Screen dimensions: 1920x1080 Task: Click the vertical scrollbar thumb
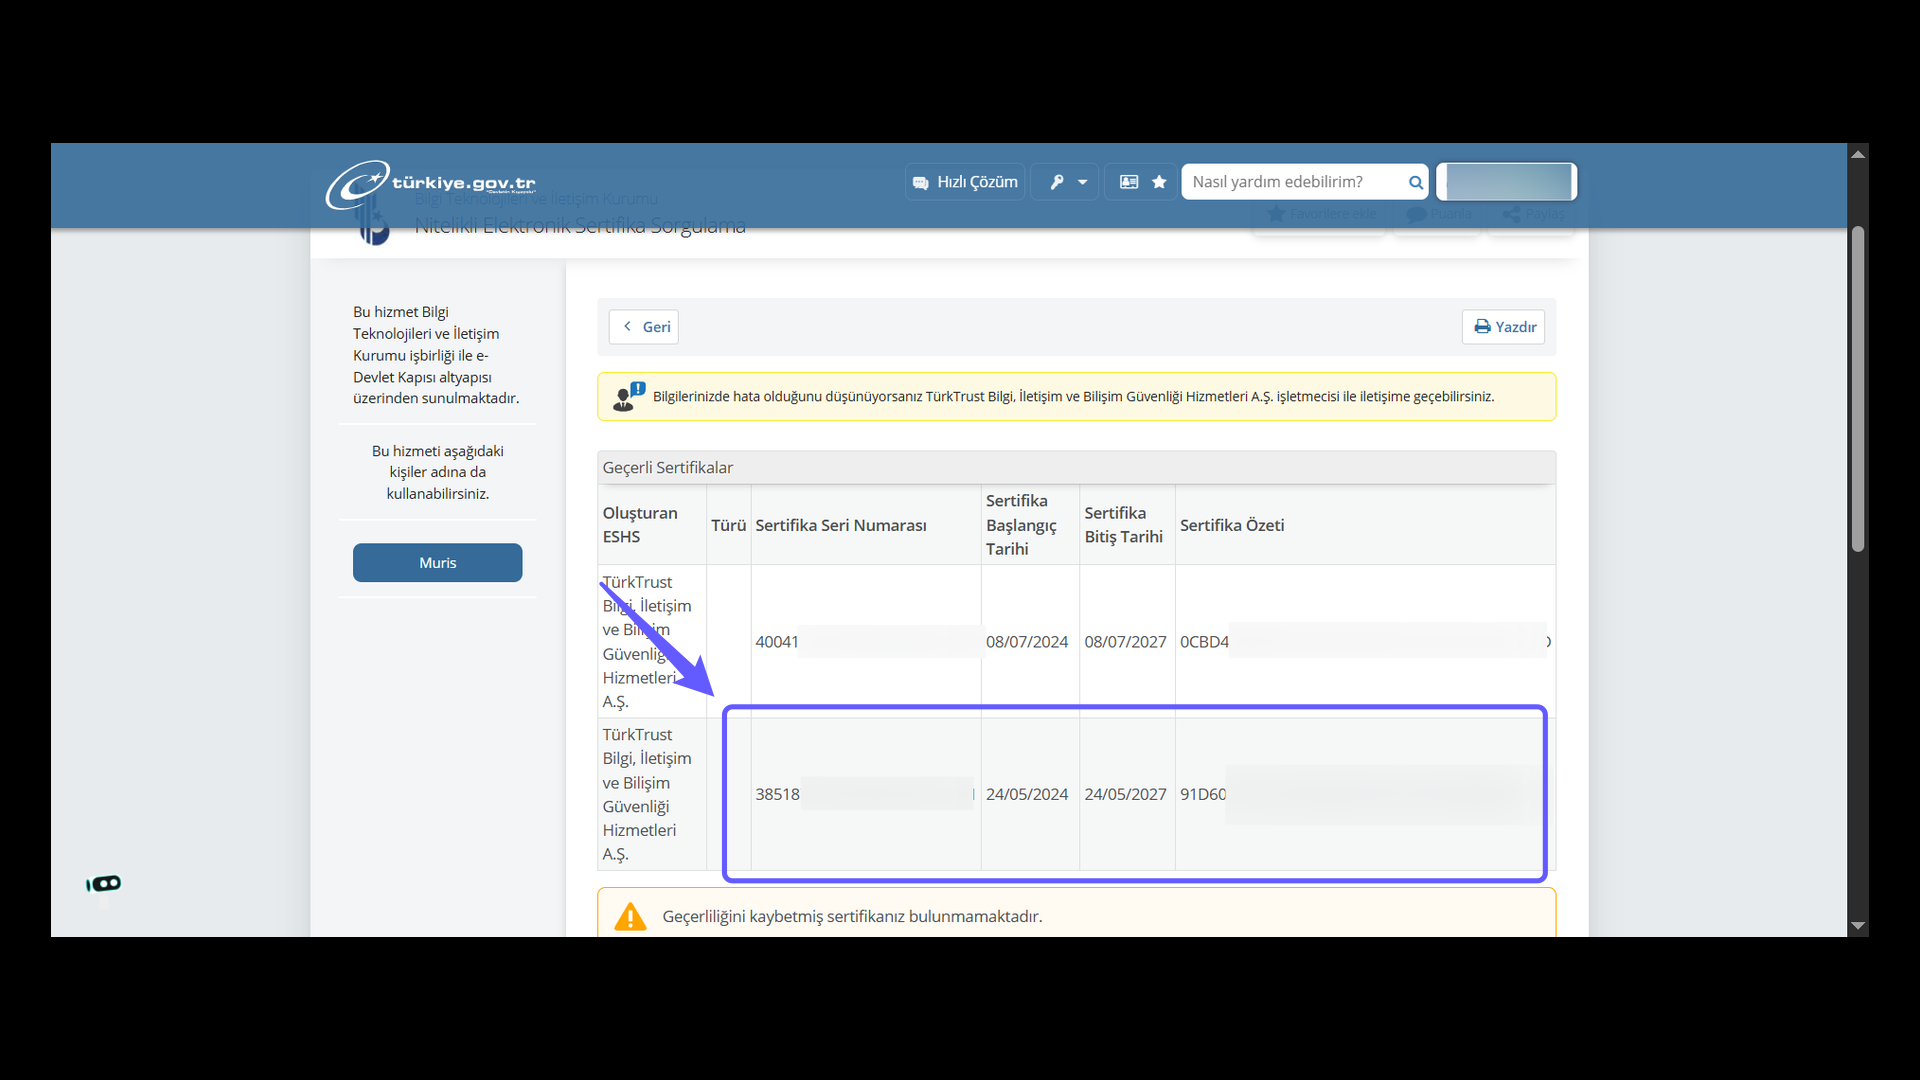(1858, 390)
